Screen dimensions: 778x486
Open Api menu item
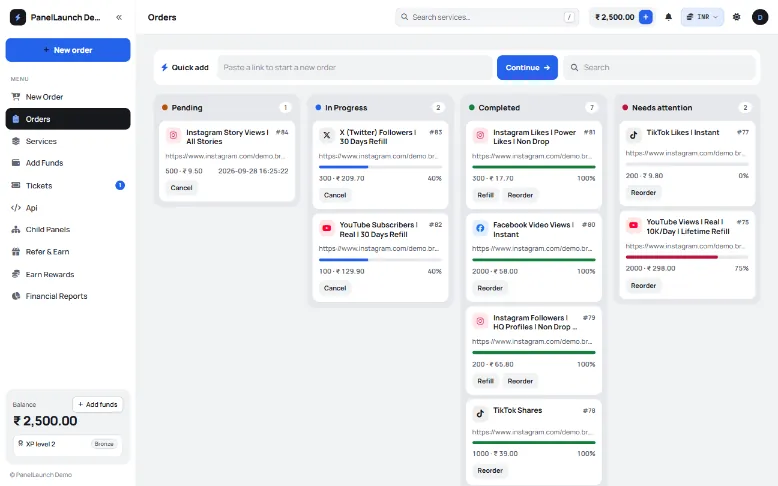pos(68,208)
